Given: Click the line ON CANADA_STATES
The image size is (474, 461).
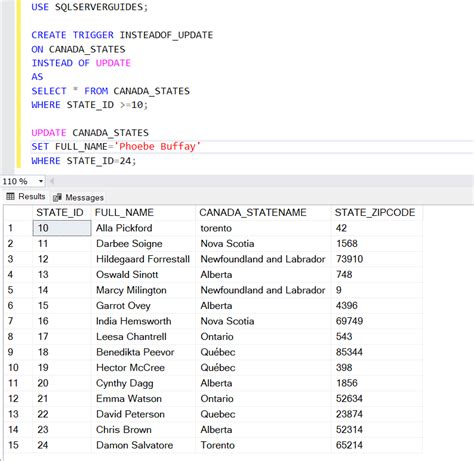Looking at the screenshot, I should tap(78, 49).
